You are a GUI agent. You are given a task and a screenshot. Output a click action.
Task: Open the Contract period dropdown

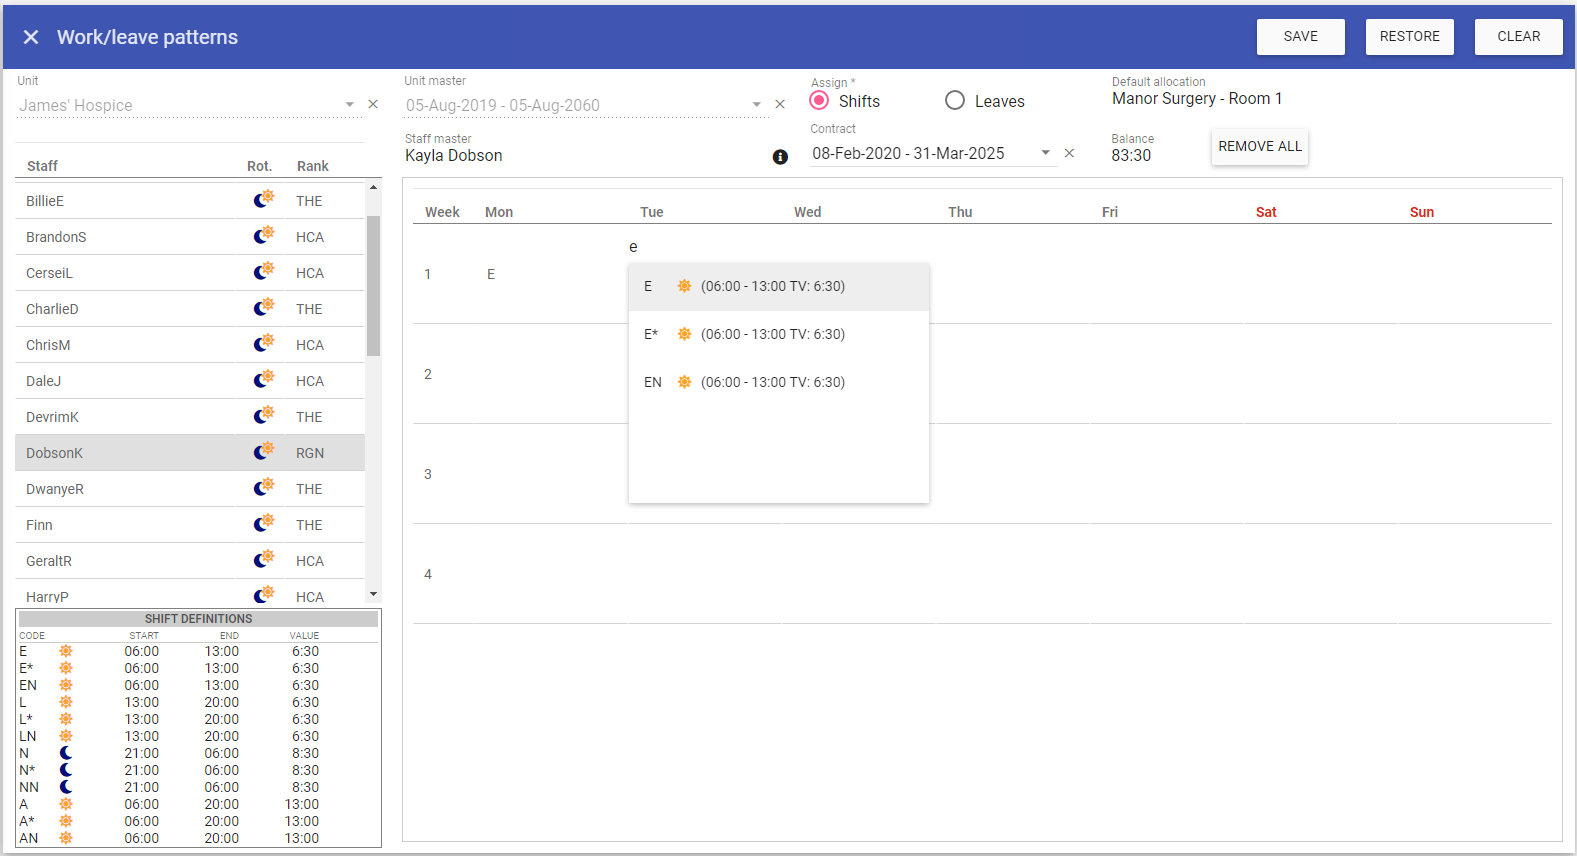coord(1045,153)
